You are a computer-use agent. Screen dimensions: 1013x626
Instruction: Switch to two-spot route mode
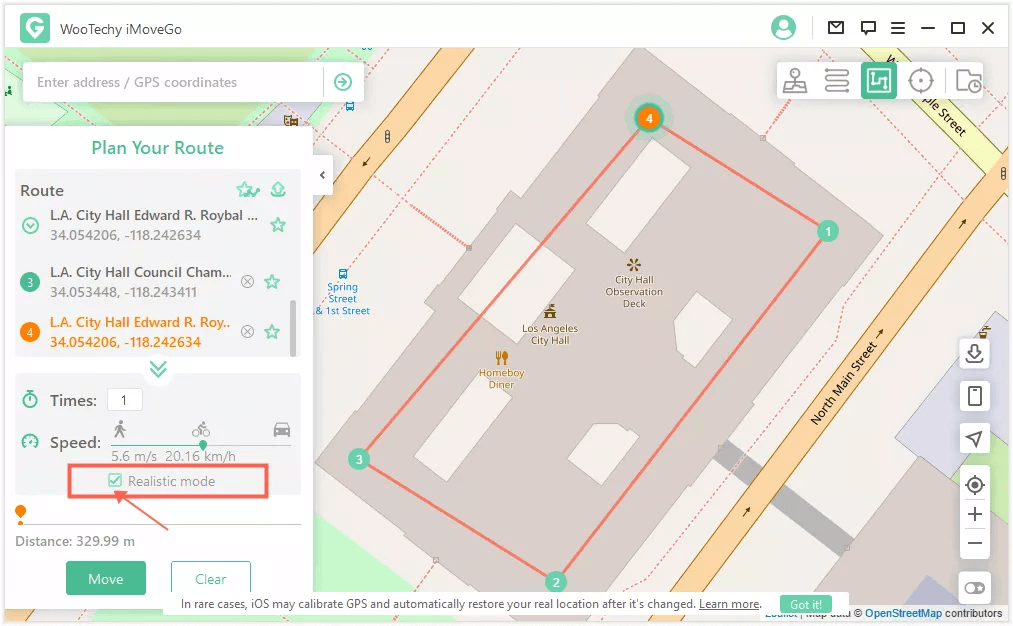pos(837,81)
